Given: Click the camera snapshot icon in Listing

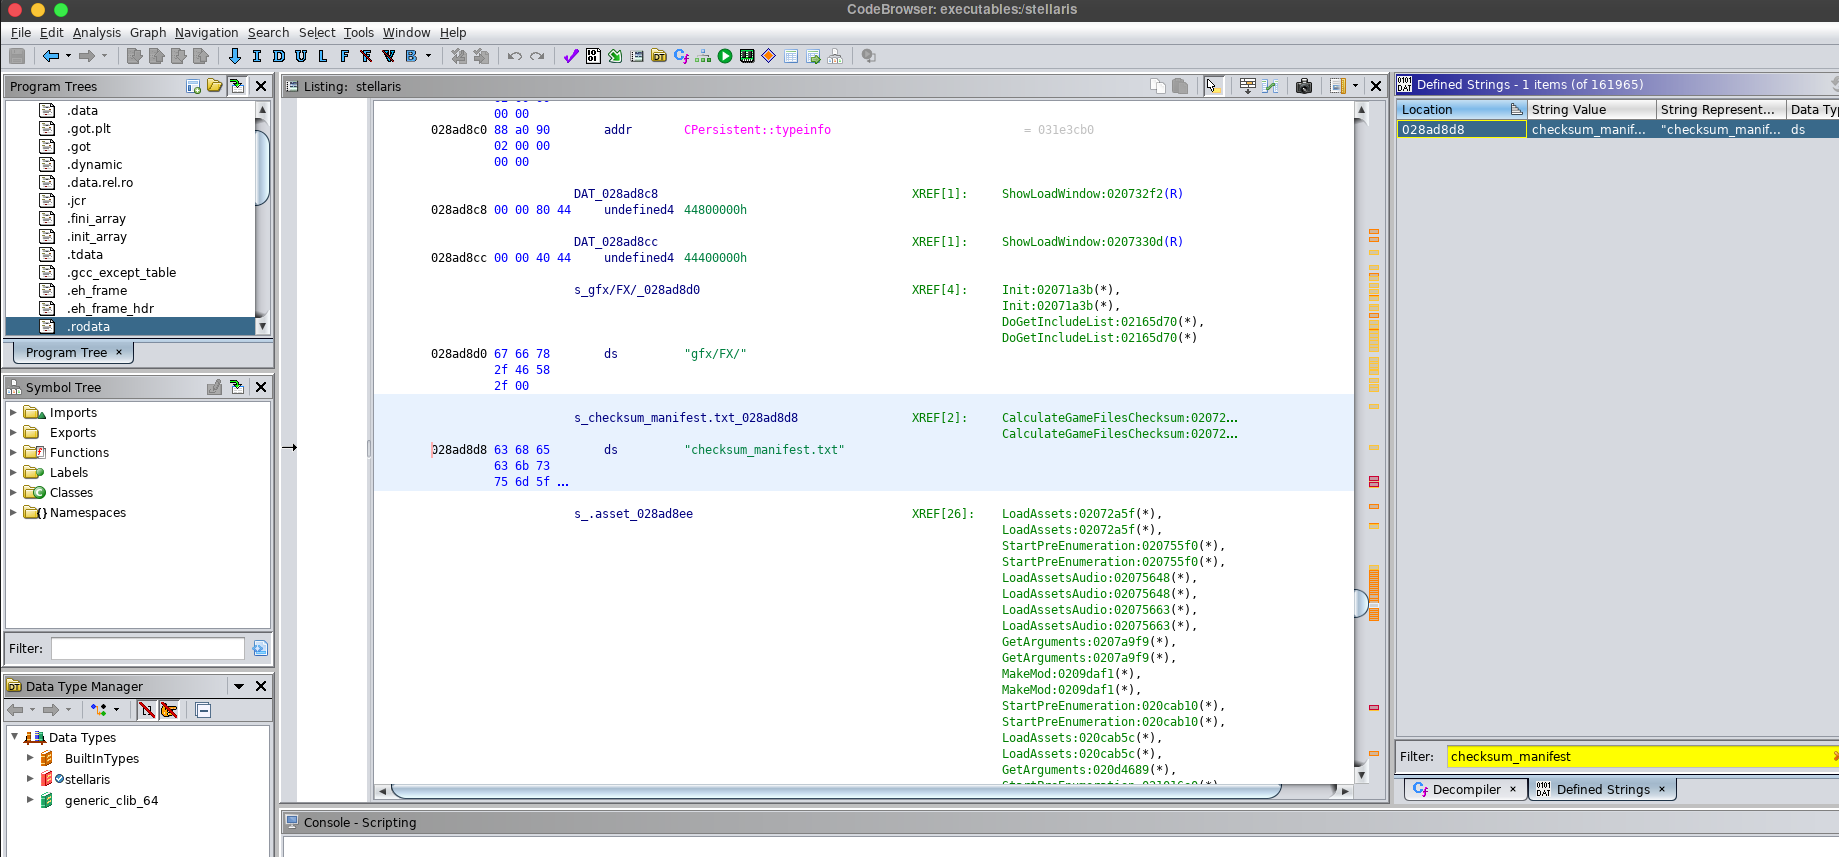Looking at the screenshot, I should [x=1303, y=86].
